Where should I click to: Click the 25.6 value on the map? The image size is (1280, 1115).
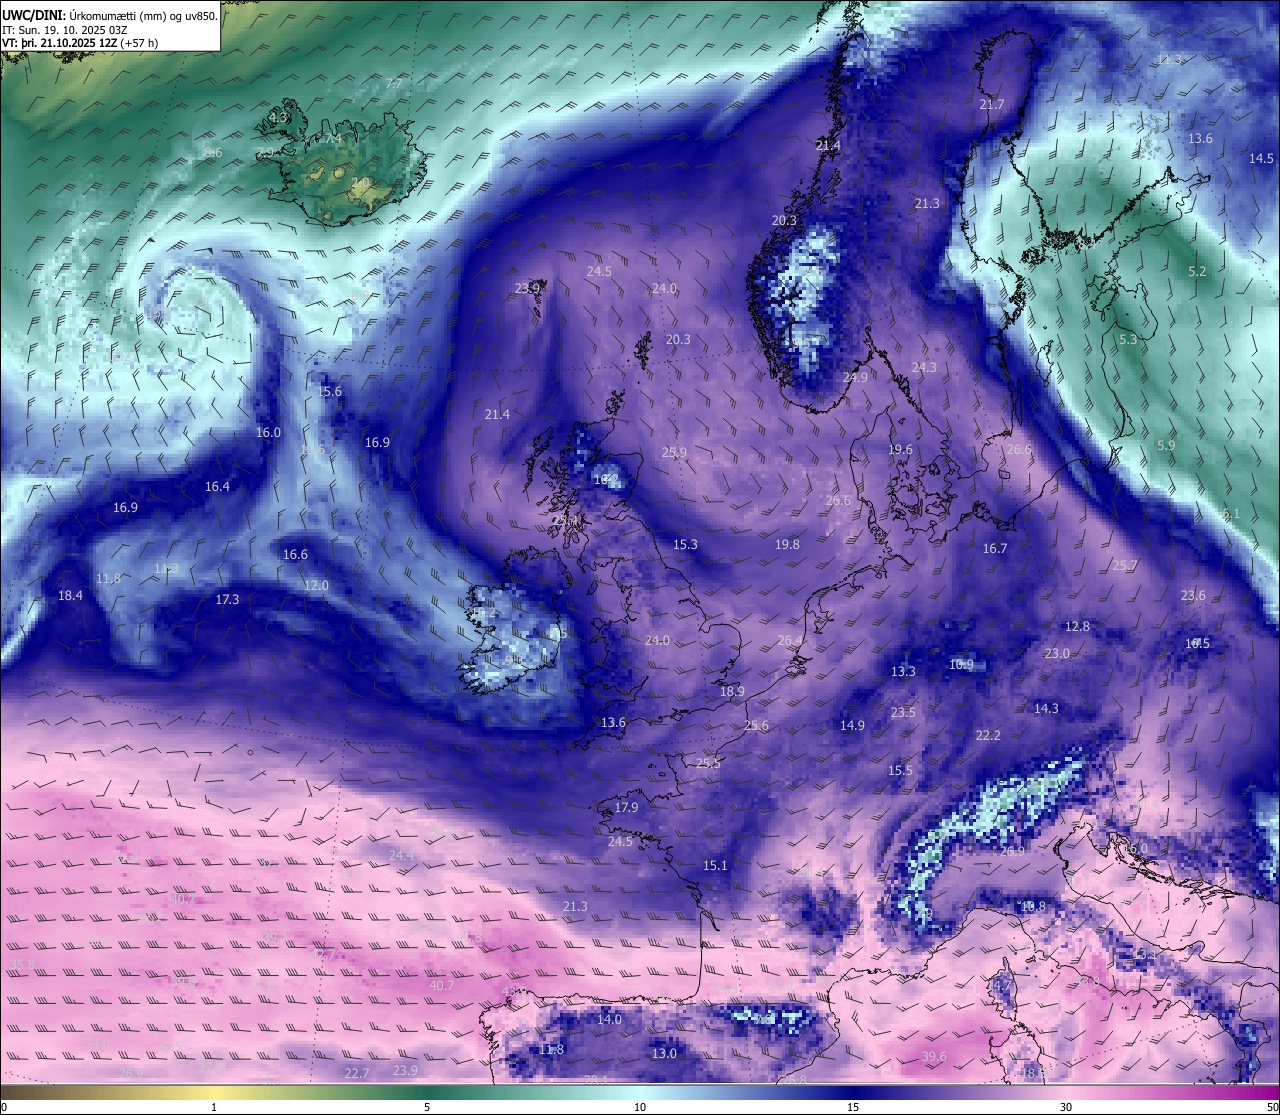click(x=756, y=725)
